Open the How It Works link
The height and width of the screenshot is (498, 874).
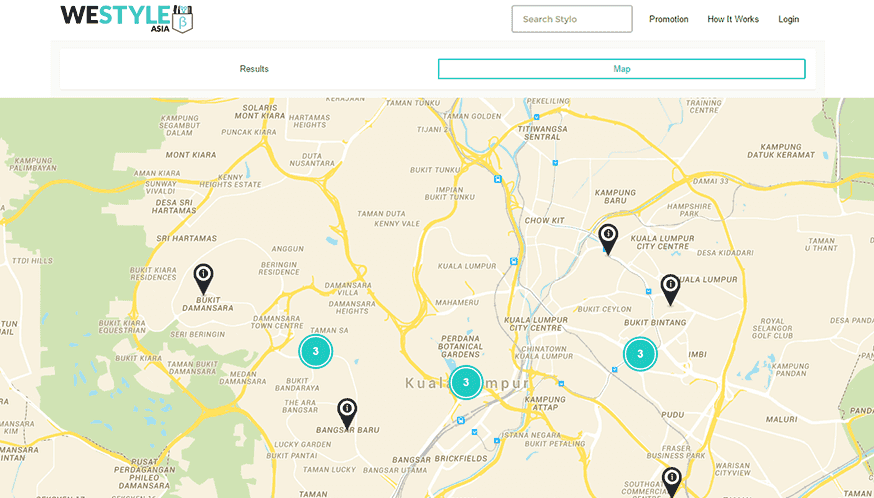(732, 19)
